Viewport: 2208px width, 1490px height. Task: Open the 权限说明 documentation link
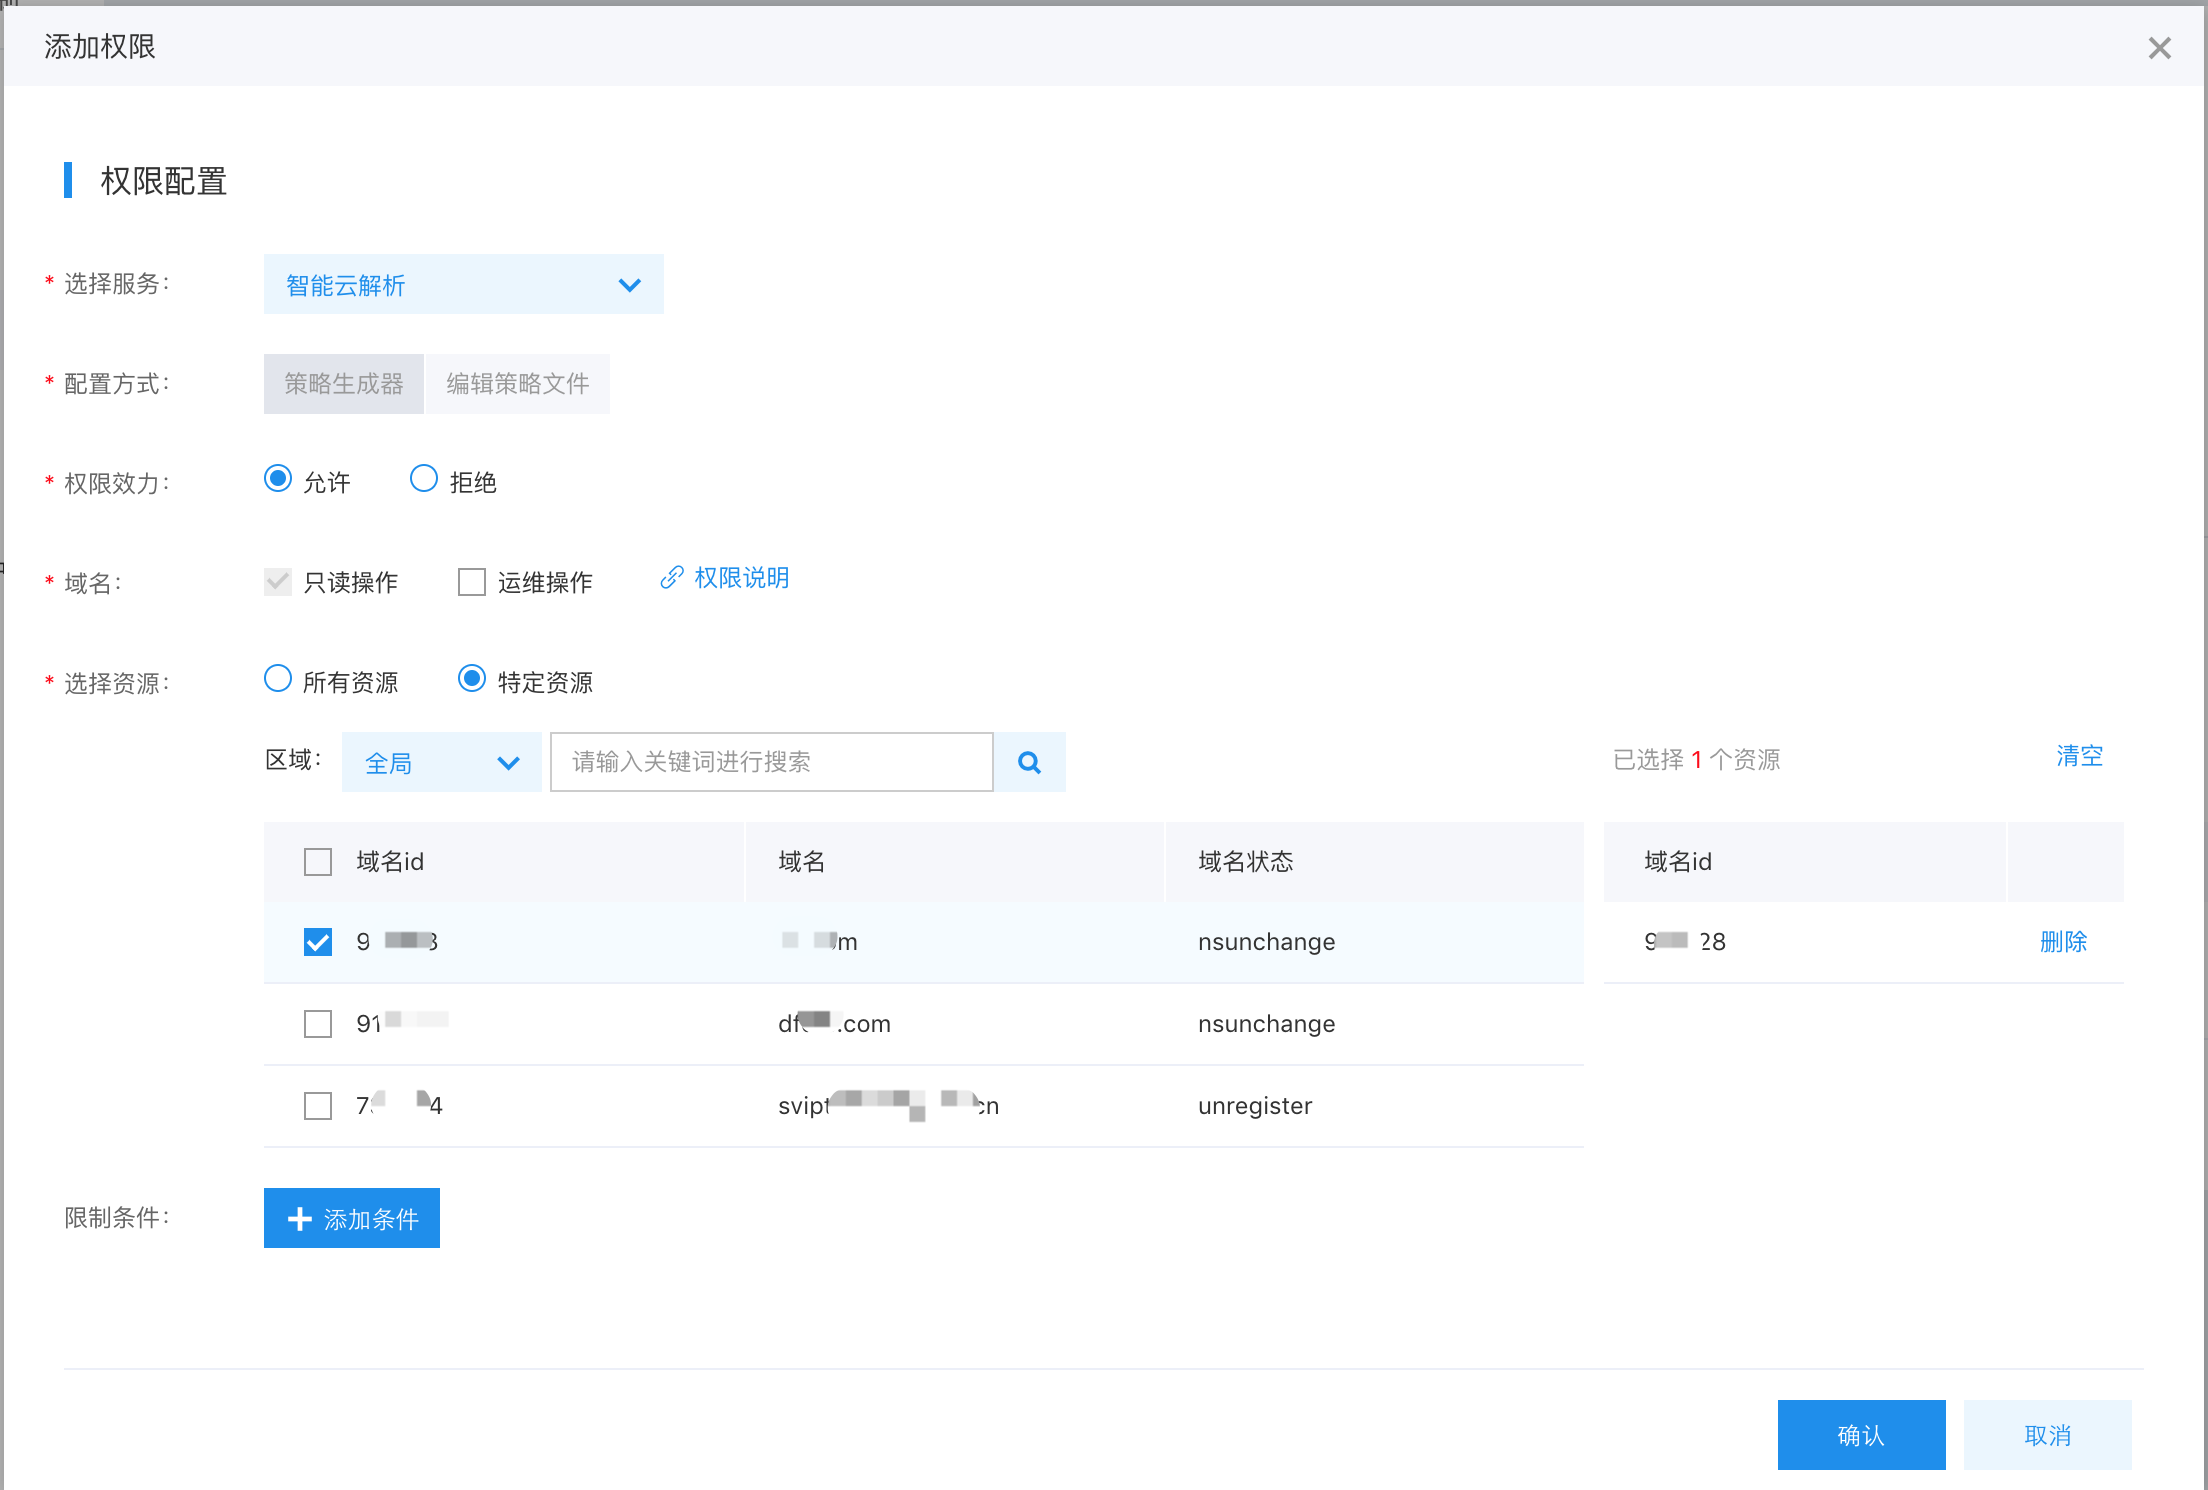point(741,578)
